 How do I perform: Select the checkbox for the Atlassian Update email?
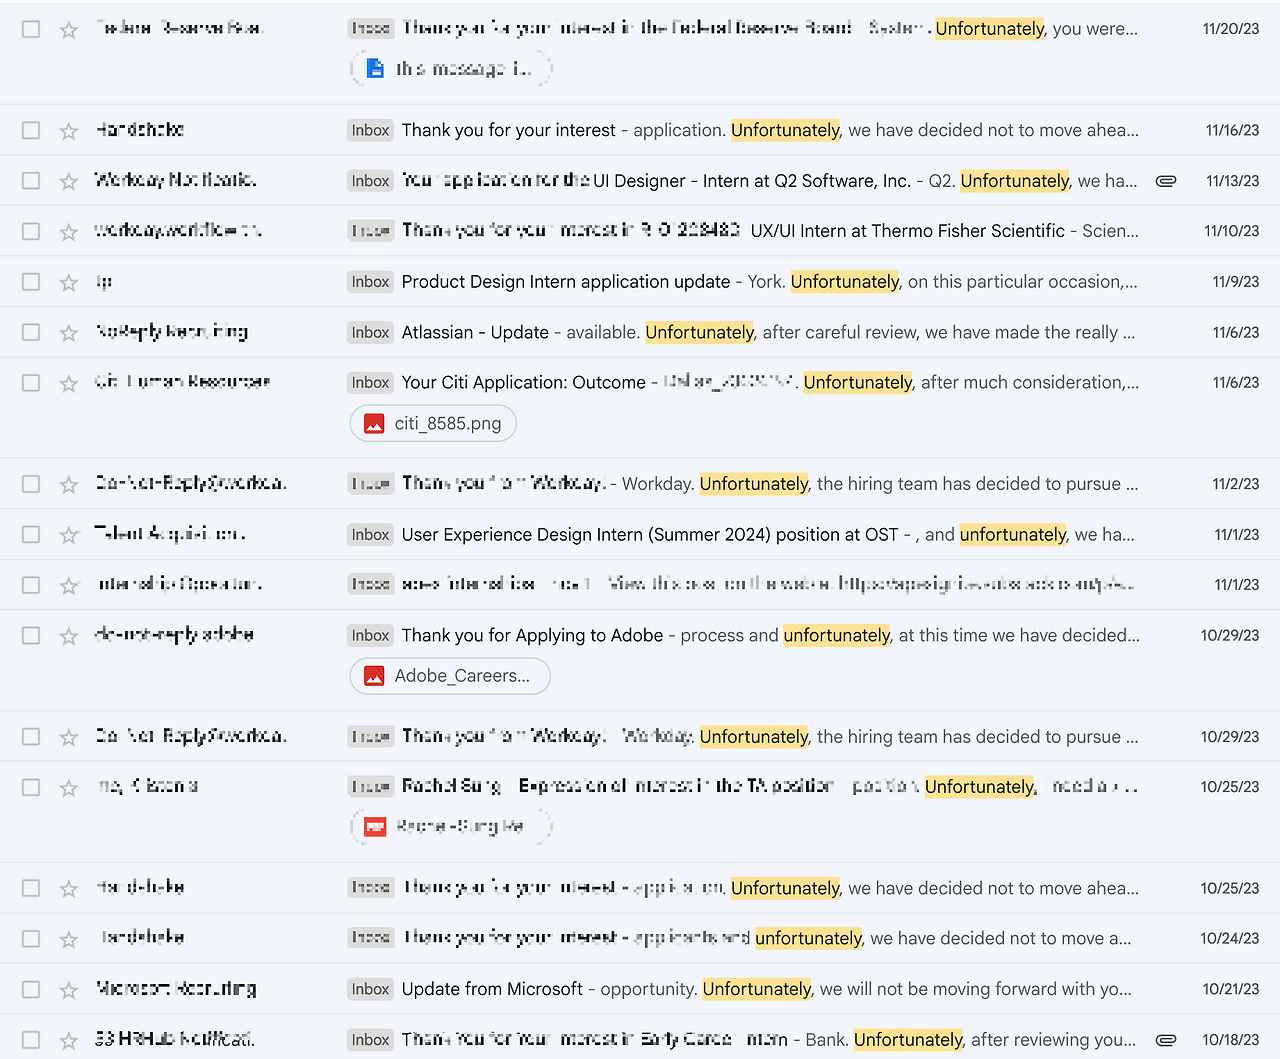(30, 332)
